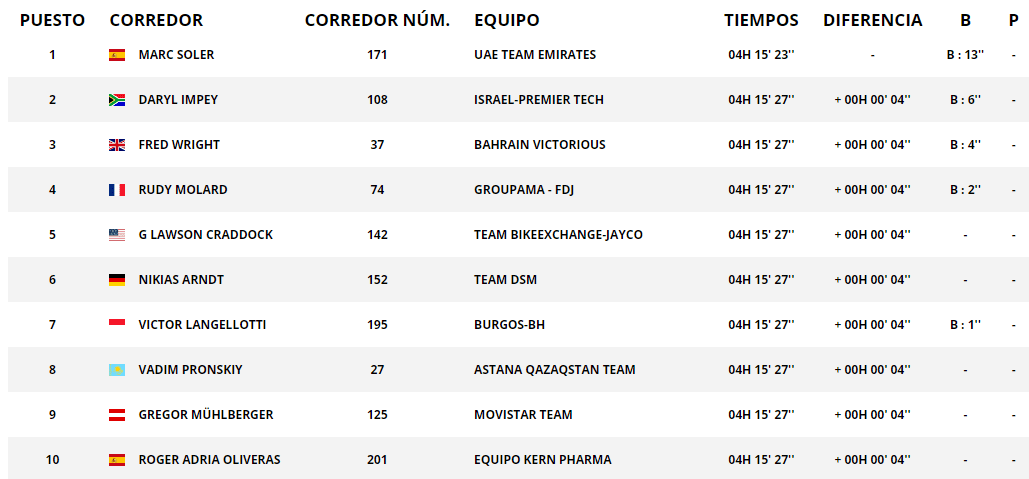Click the Equipo Kern Pharma team name

click(x=542, y=460)
